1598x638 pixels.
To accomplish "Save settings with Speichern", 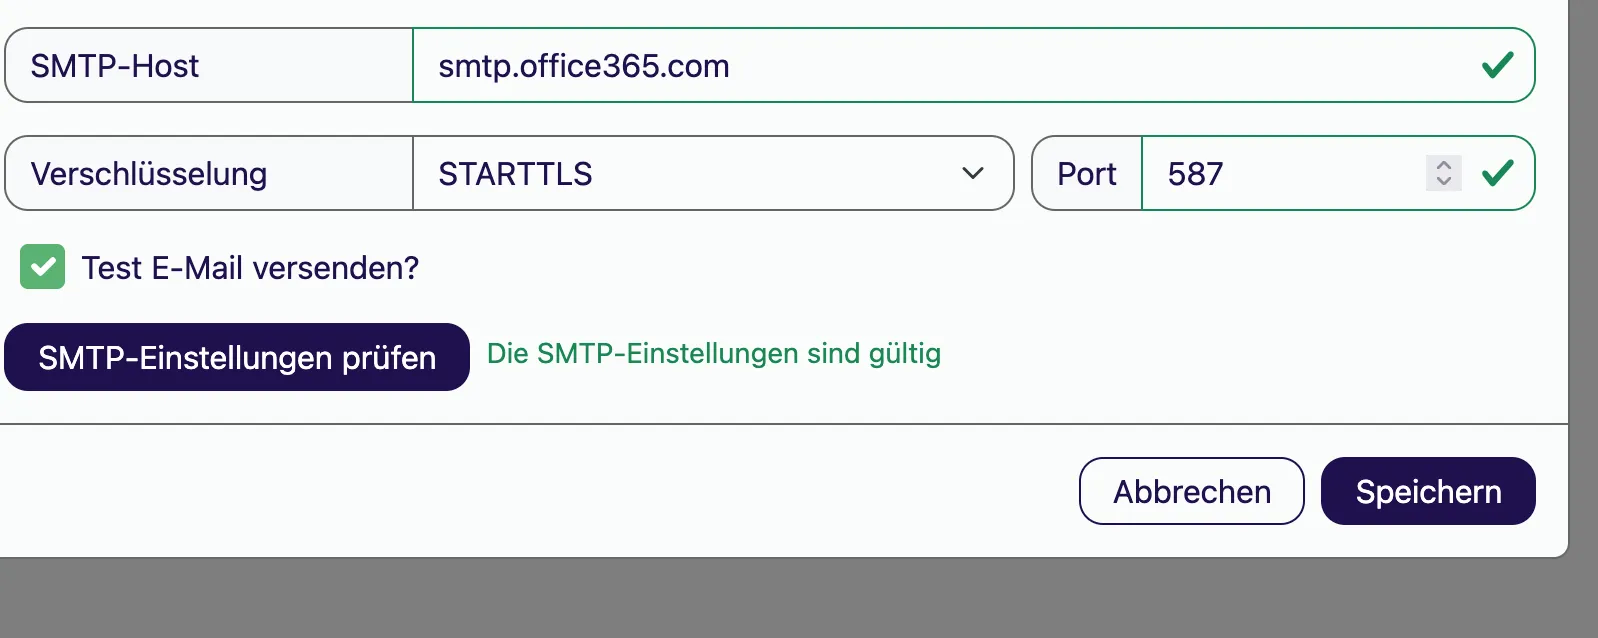I will 1427,491.
